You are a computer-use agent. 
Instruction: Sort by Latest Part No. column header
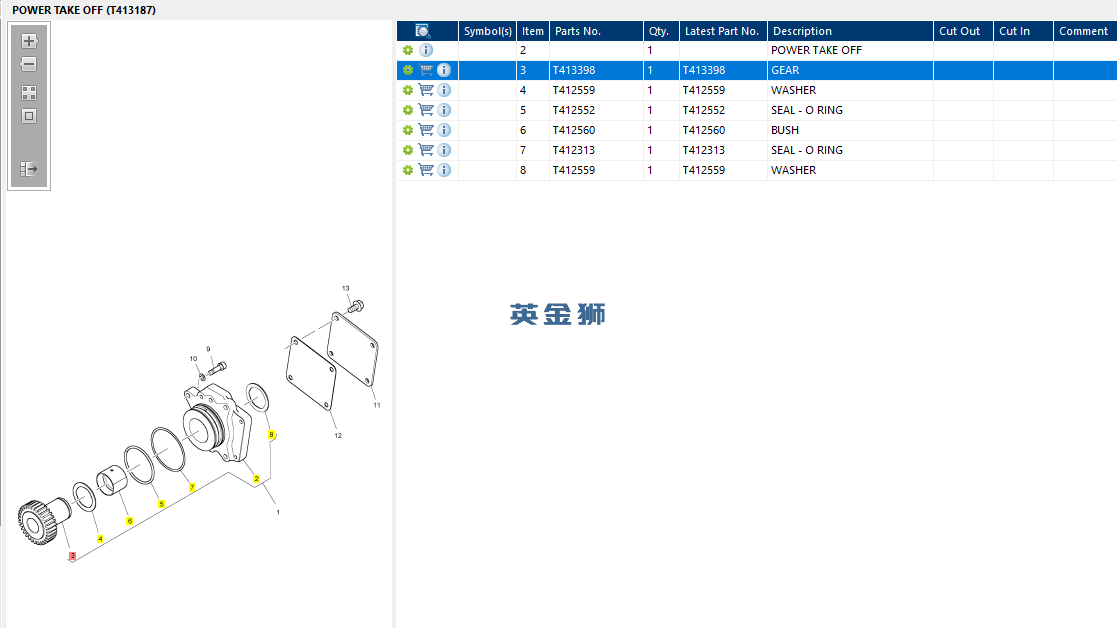click(723, 31)
